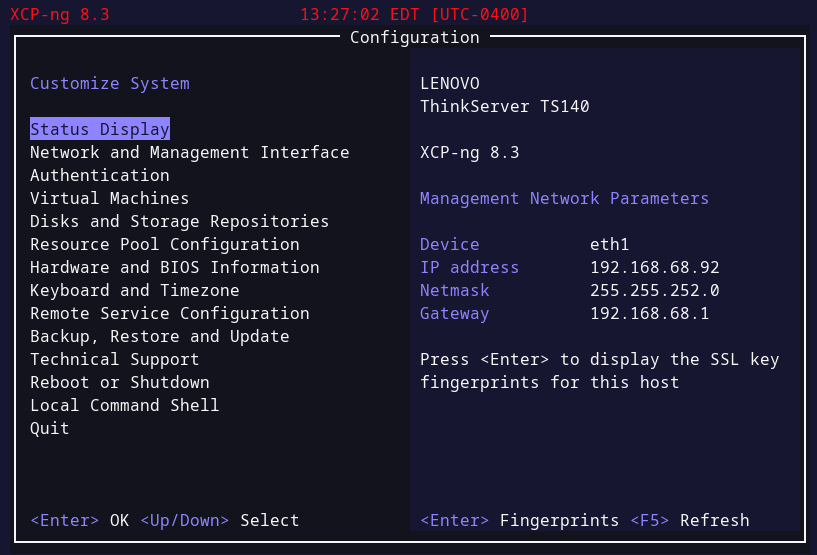Click the Netmask label
The width and height of the screenshot is (817, 555).
[454, 290]
